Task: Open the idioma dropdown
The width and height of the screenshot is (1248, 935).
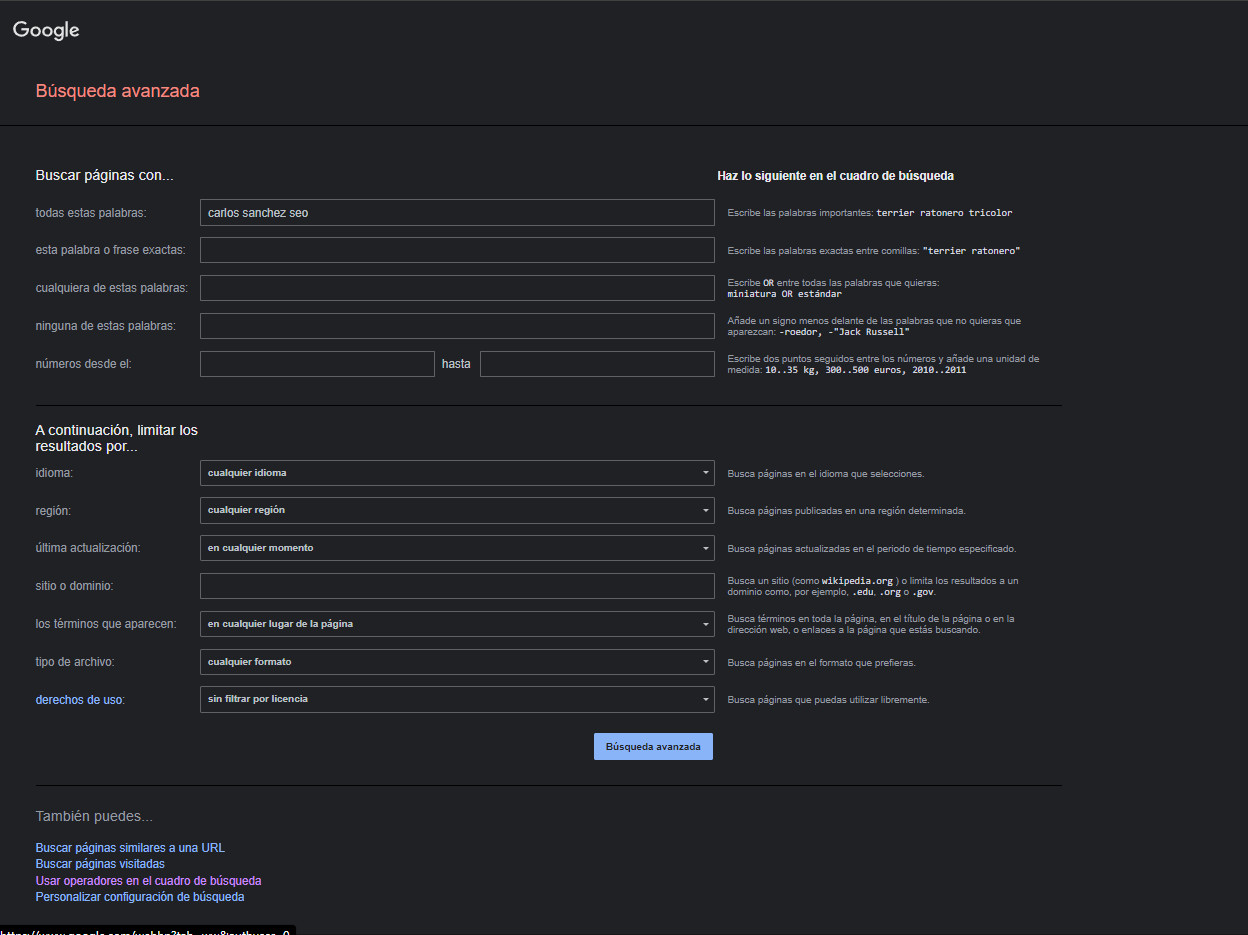Action: 457,473
